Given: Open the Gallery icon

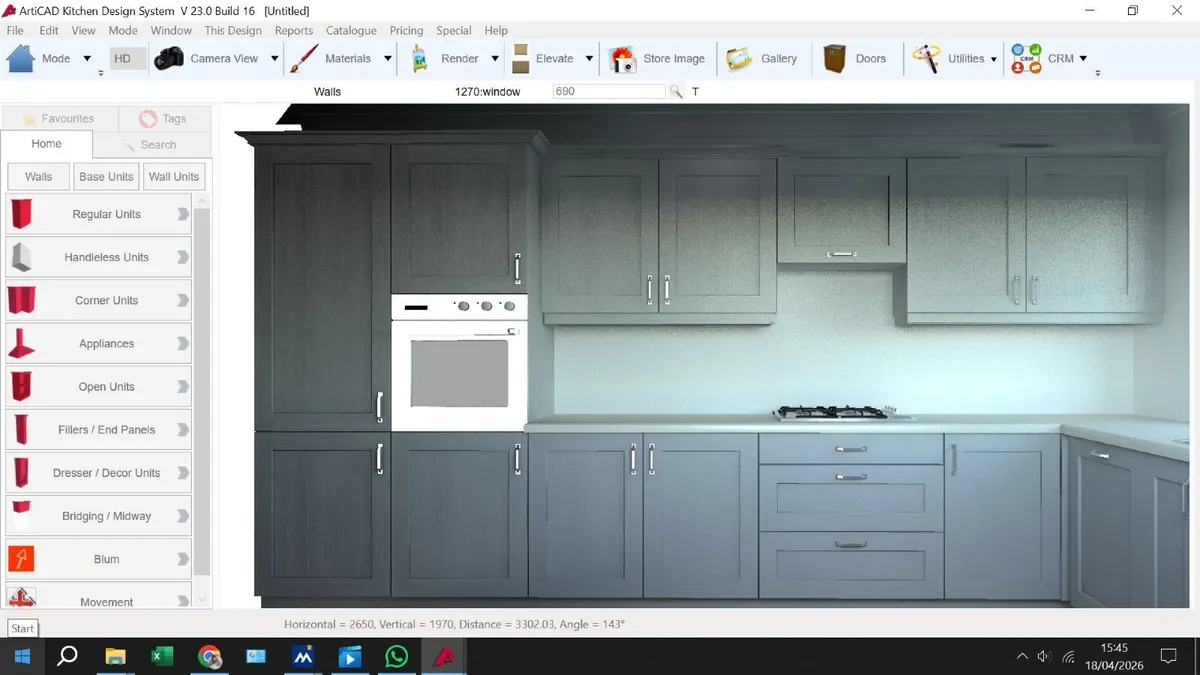Looking at the screenshot, I should tap(737, 58).
